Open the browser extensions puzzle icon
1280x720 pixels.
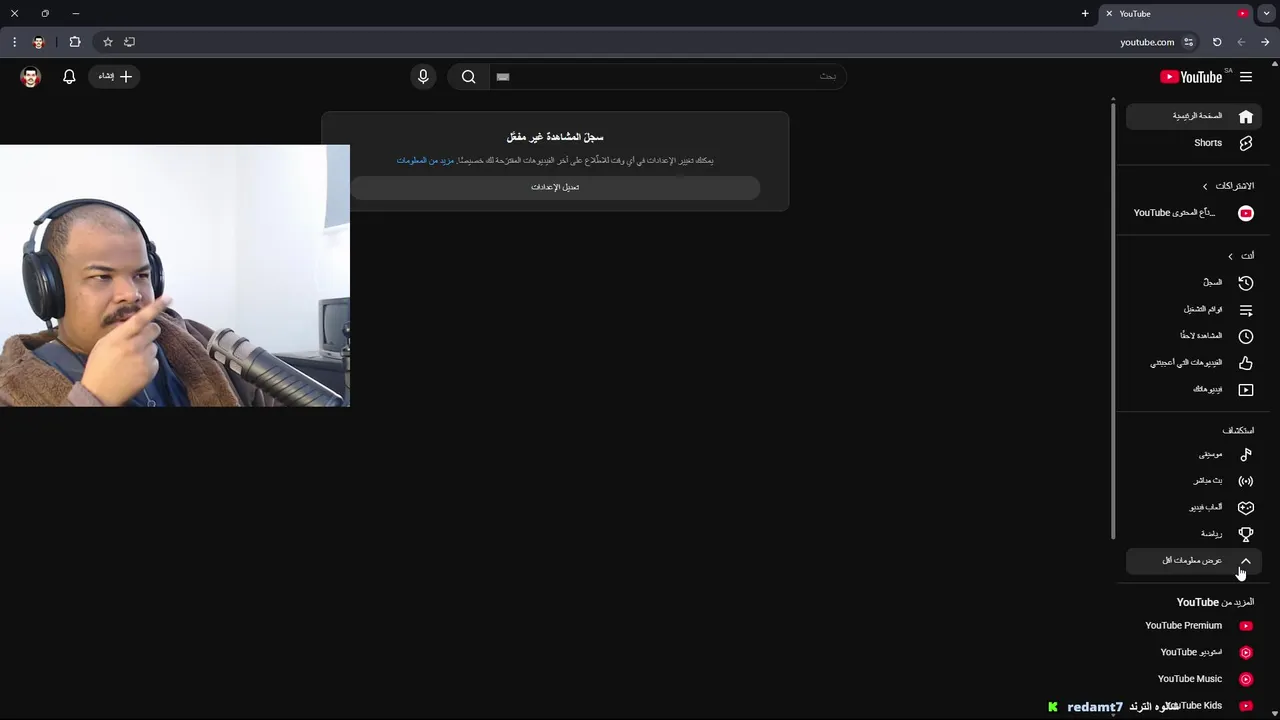point(75,42)
